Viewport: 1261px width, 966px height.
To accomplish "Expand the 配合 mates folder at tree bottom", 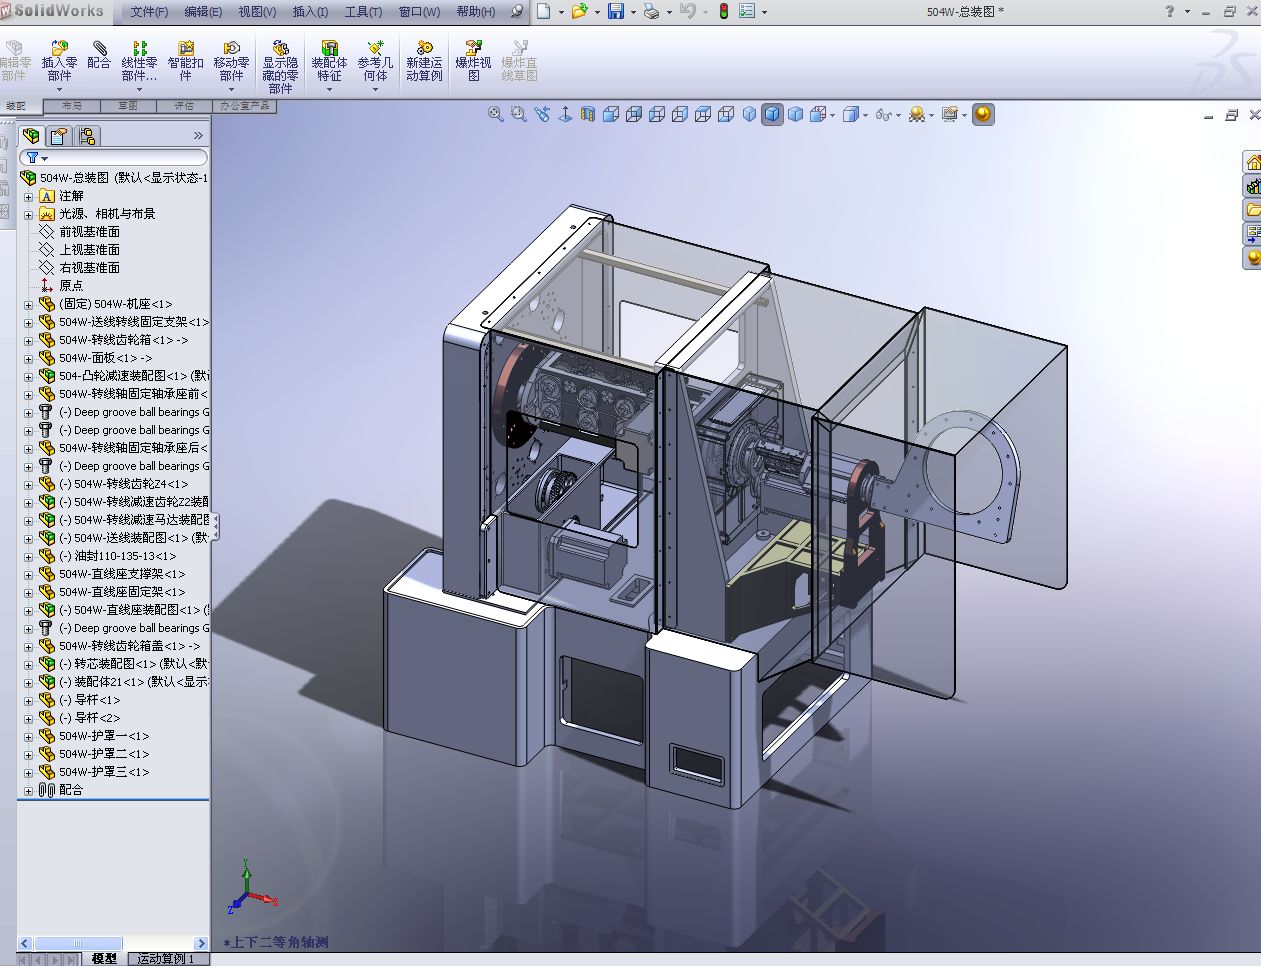I will tap(29, 790).
